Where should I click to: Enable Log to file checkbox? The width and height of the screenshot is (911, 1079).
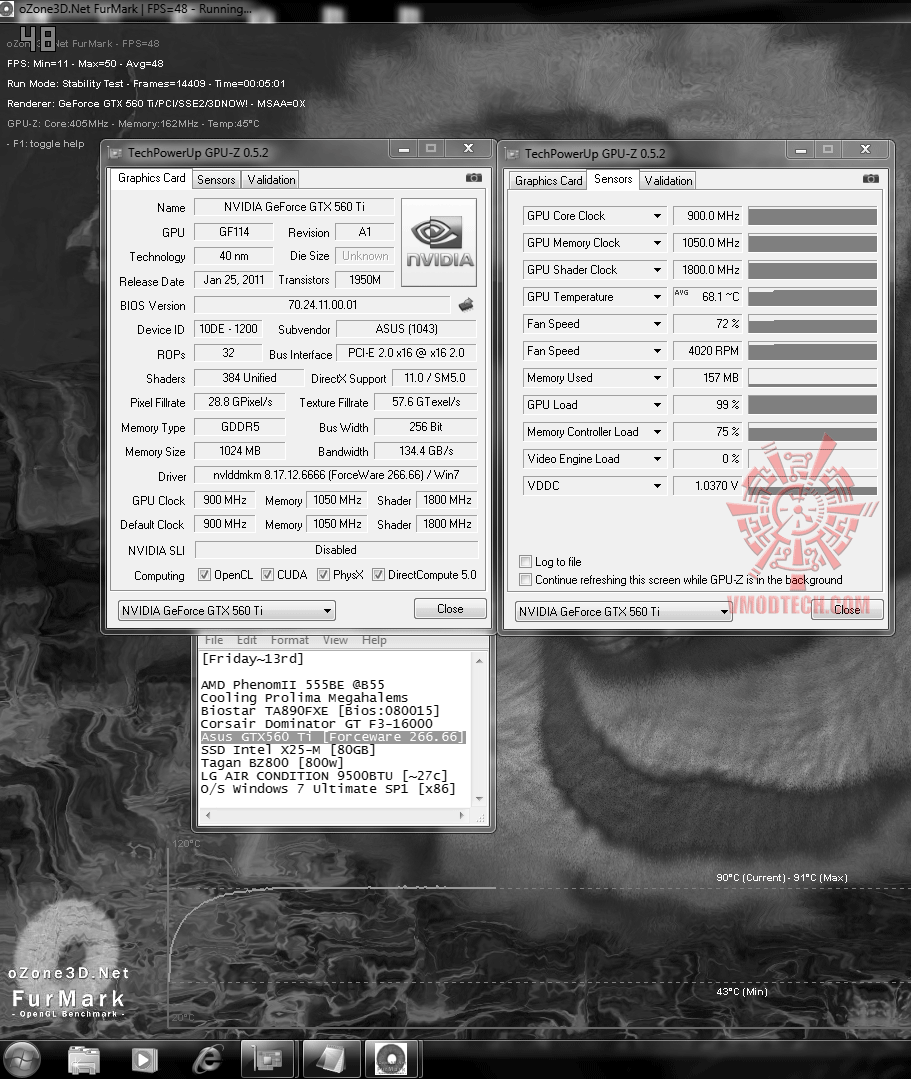click(x=526, y=562)
